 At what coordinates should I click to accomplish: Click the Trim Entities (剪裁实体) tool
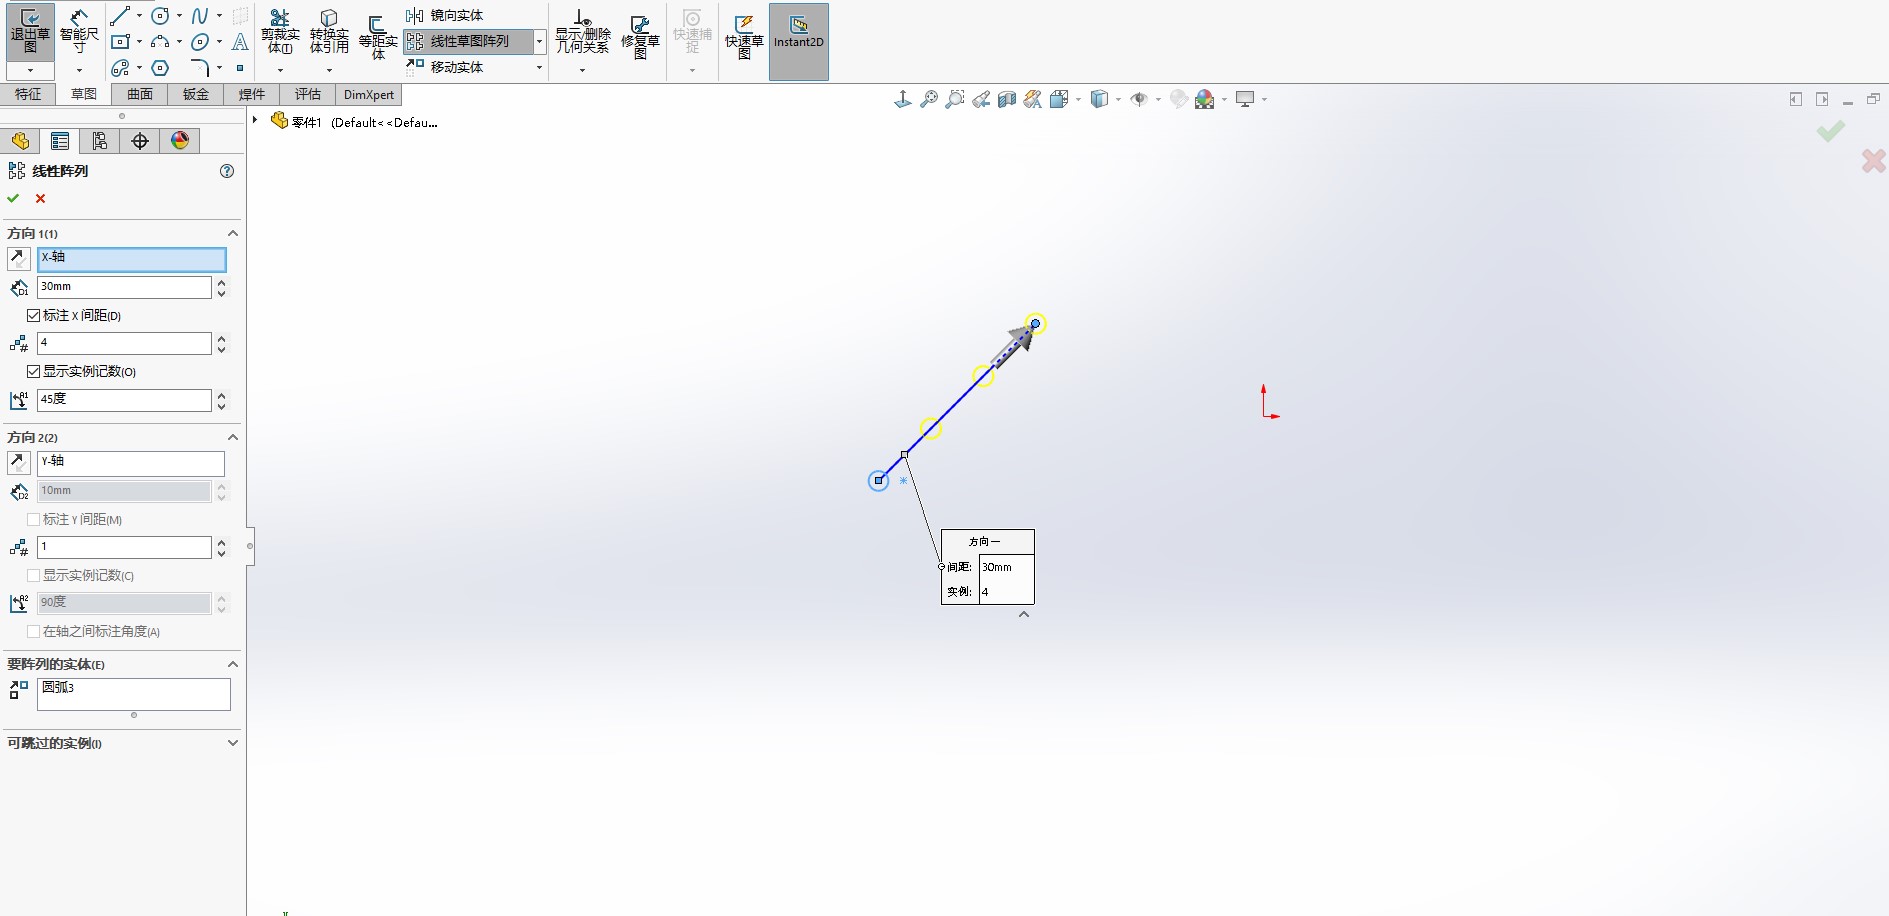pos(280,33)
